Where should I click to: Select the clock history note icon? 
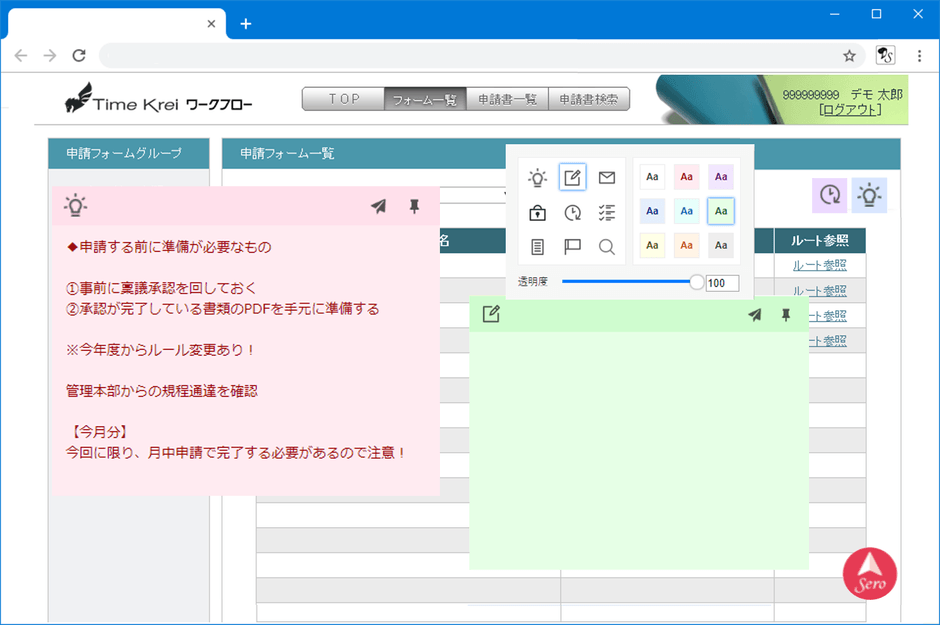point(572,212)
